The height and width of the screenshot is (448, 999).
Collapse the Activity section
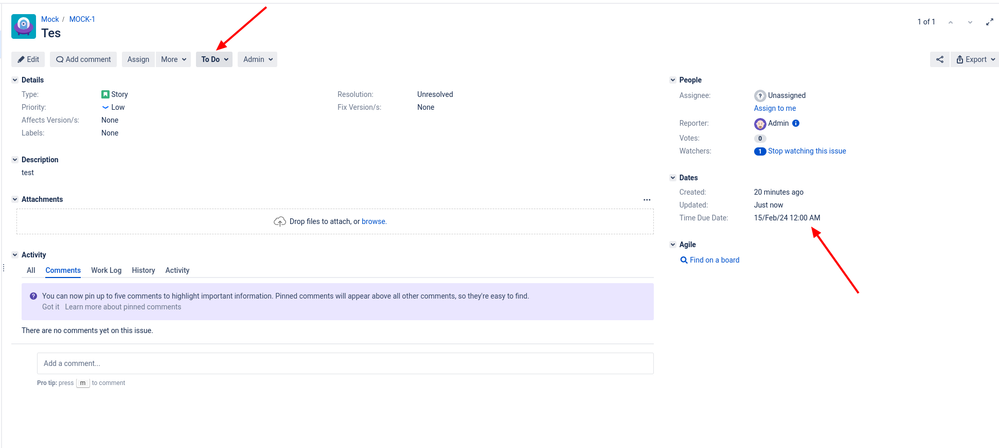tap(15, 255)
